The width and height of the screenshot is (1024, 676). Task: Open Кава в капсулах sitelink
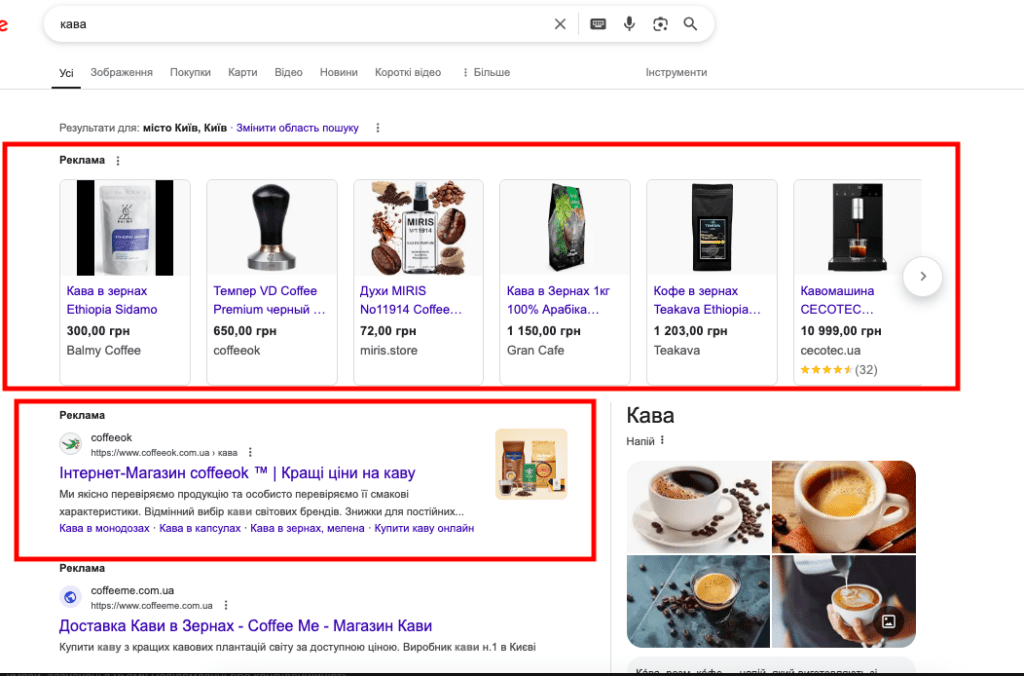point(200,528)
